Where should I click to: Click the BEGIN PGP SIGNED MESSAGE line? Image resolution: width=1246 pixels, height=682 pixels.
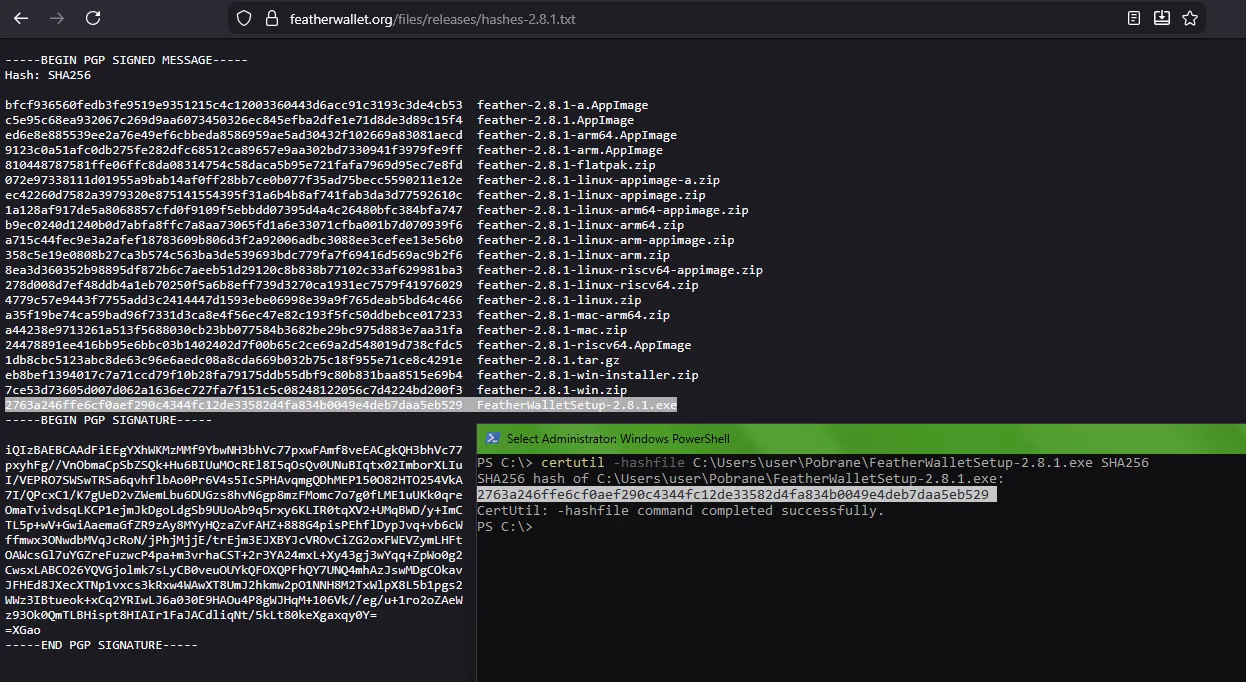coord(126,60)
